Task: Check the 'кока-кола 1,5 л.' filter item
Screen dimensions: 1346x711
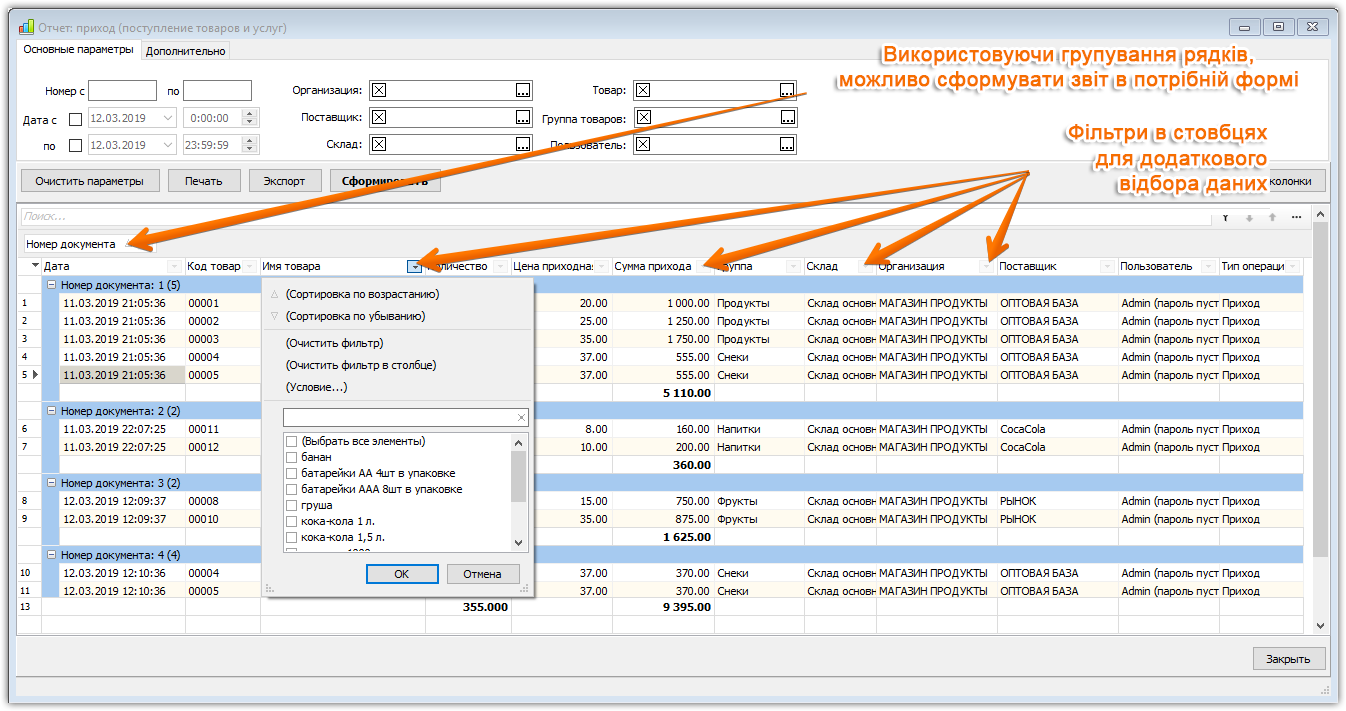Action: (x=291, y=537)
